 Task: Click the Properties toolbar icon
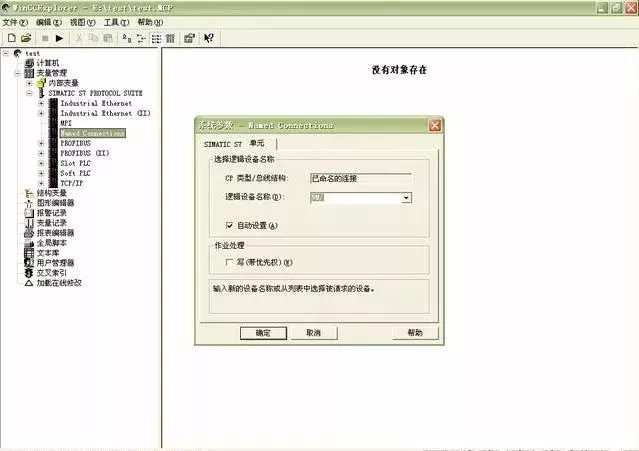188,38
